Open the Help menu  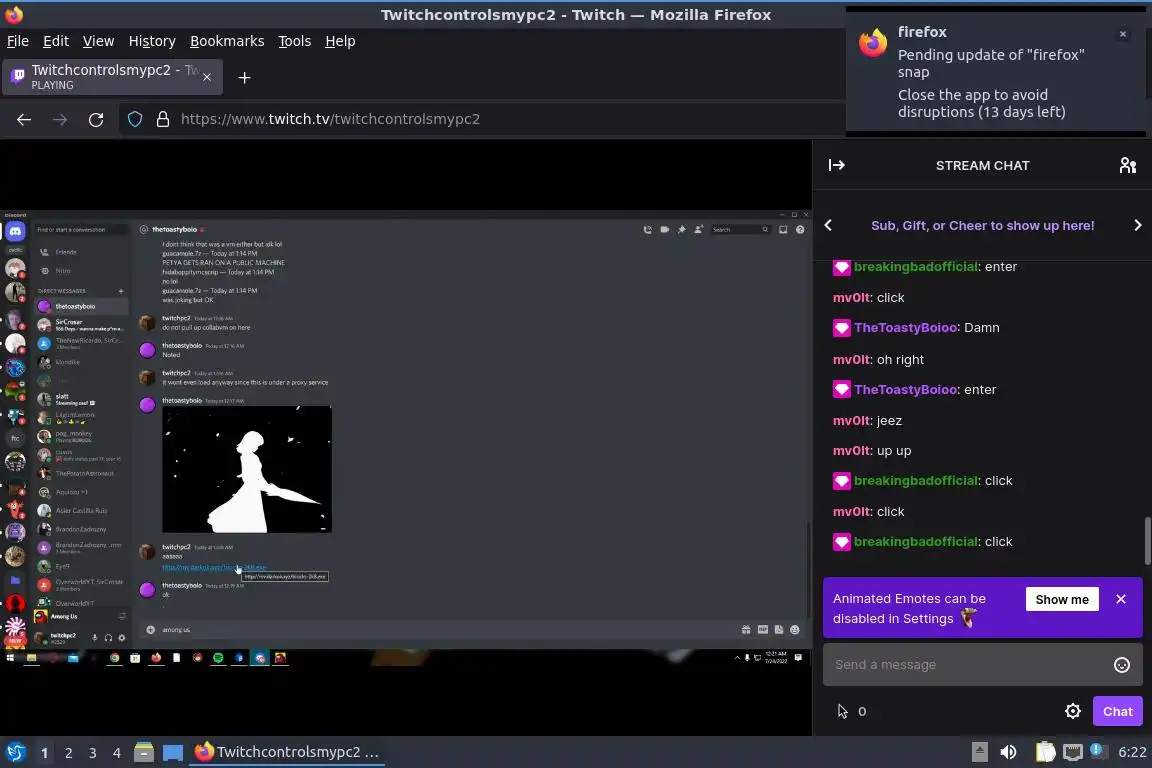tap(340, 41)
